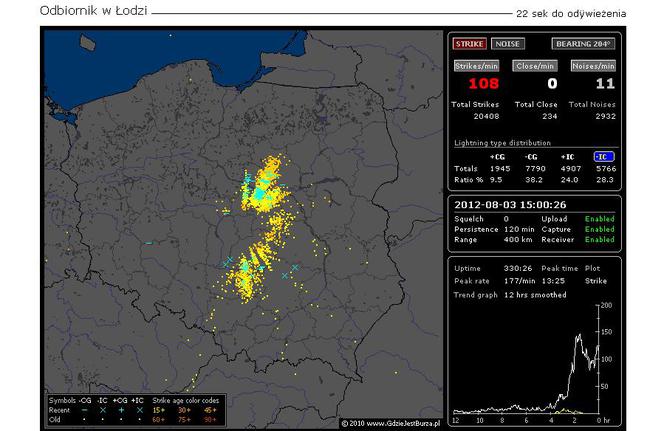The height and width of the screenshot is (431, 664).
Task: Click the +IC column header in table
Action: coord(567,157)
